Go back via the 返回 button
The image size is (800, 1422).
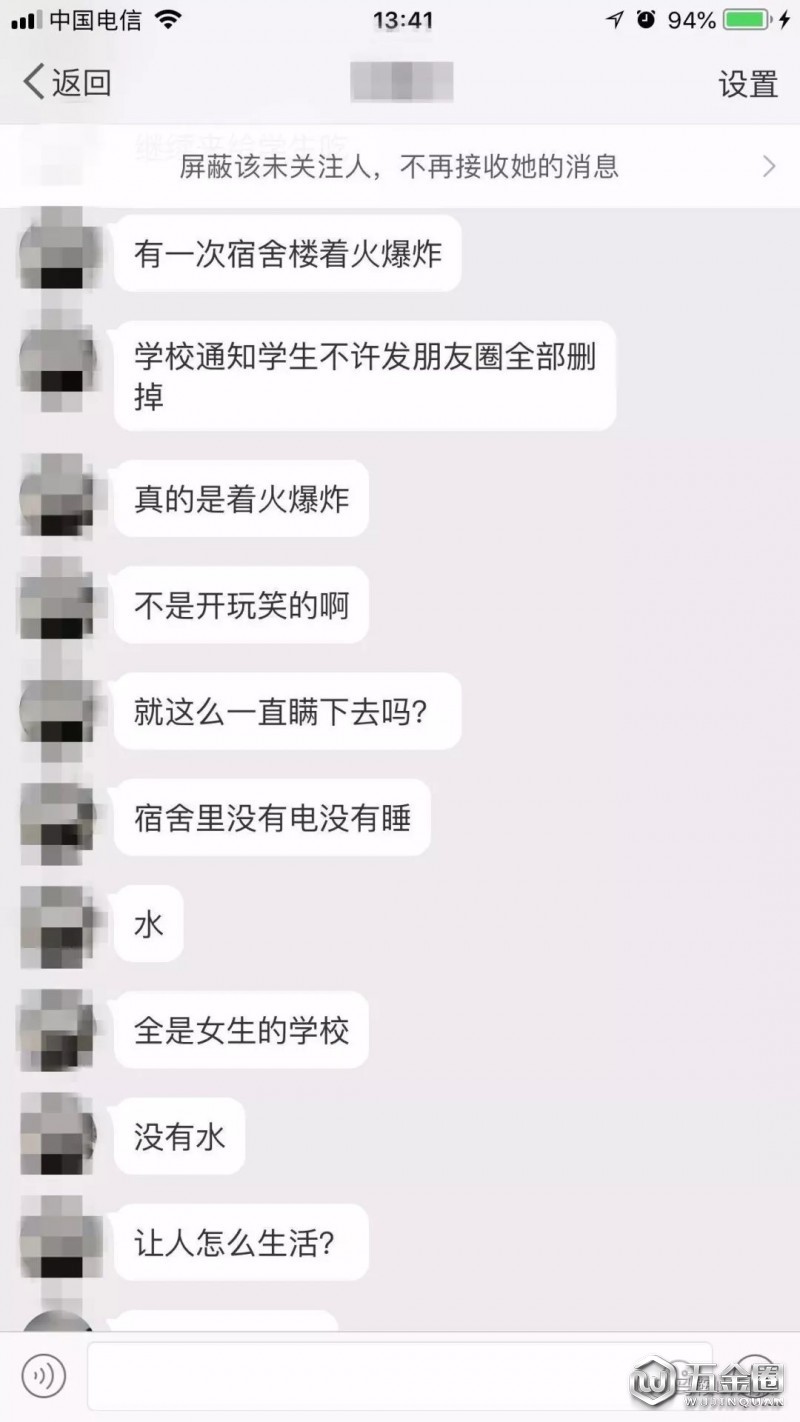click(67, 82)
